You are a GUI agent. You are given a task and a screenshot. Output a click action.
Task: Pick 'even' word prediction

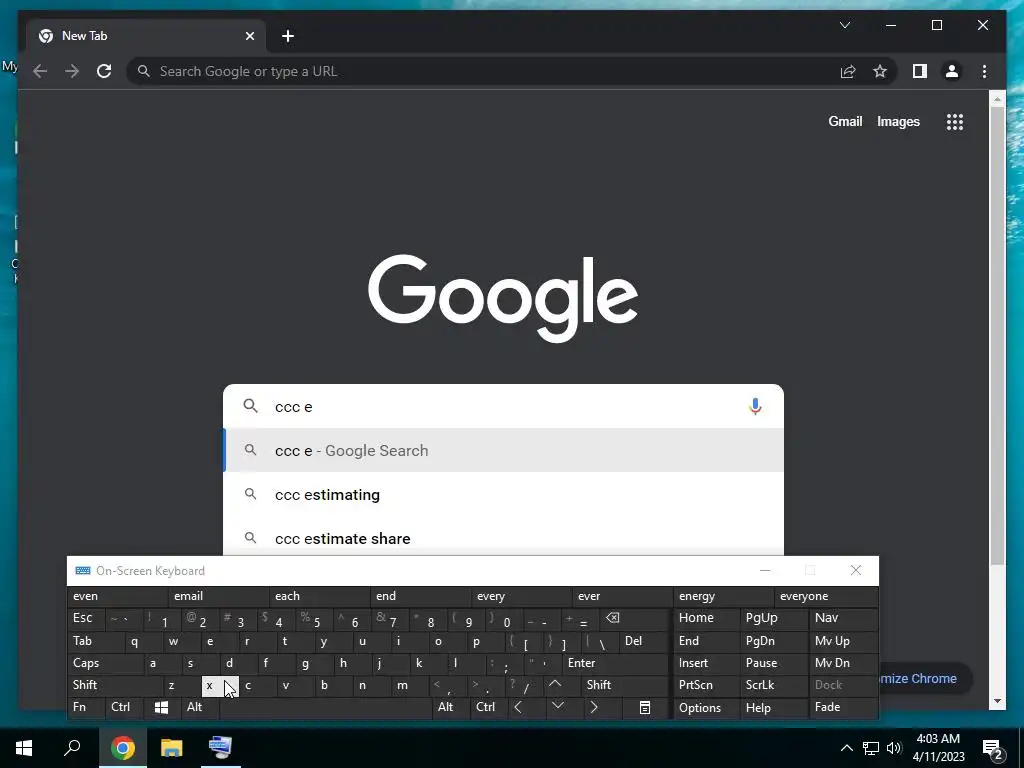coord(118,596)
